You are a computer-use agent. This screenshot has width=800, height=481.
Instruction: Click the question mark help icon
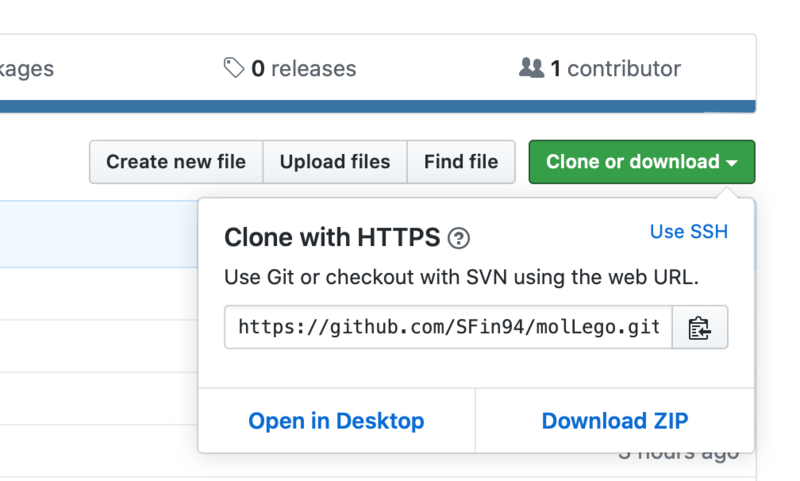[x=459, y=238]
